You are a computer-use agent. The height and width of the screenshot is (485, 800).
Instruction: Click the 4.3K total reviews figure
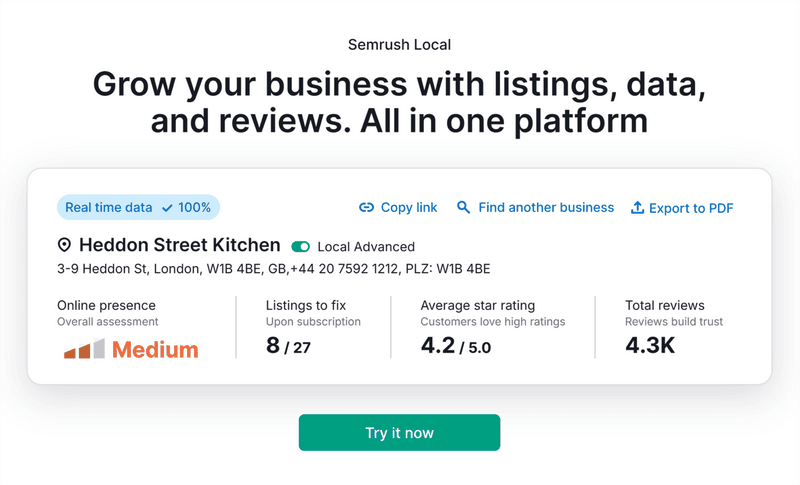tap(651, 347)
